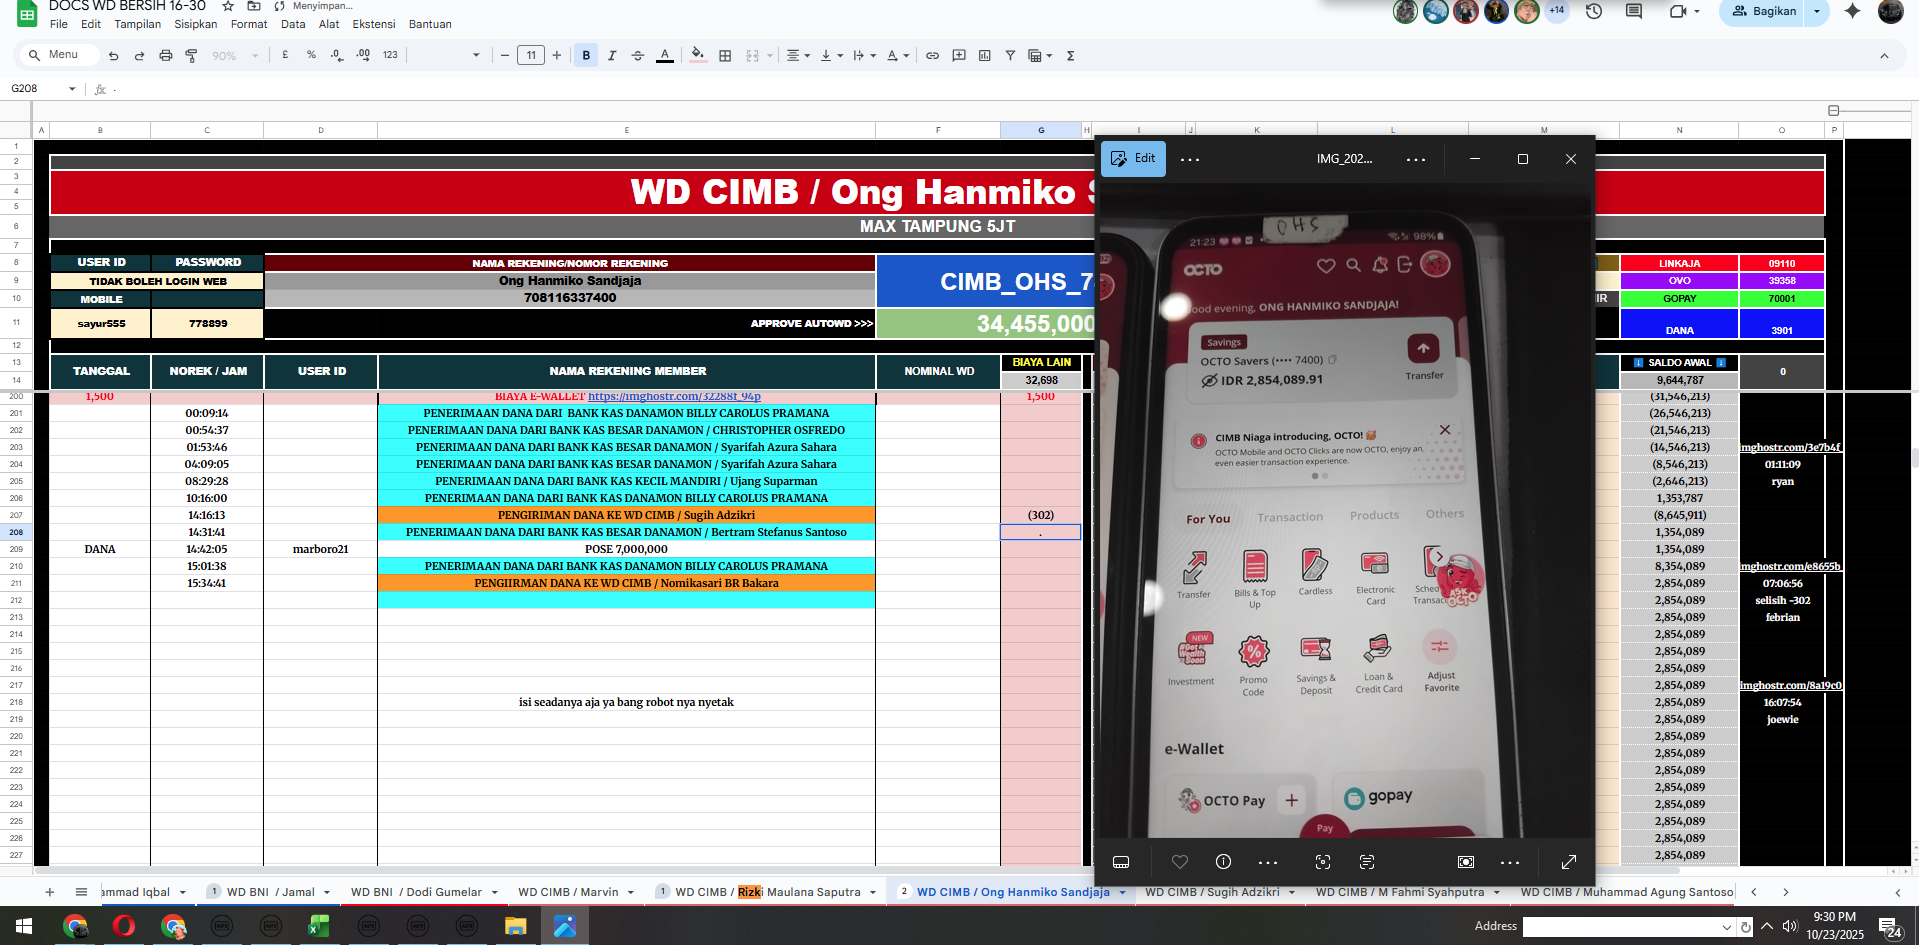1919x945 pixels.
Task: Open the Ekstensi menu
Action: coord(374,24)
